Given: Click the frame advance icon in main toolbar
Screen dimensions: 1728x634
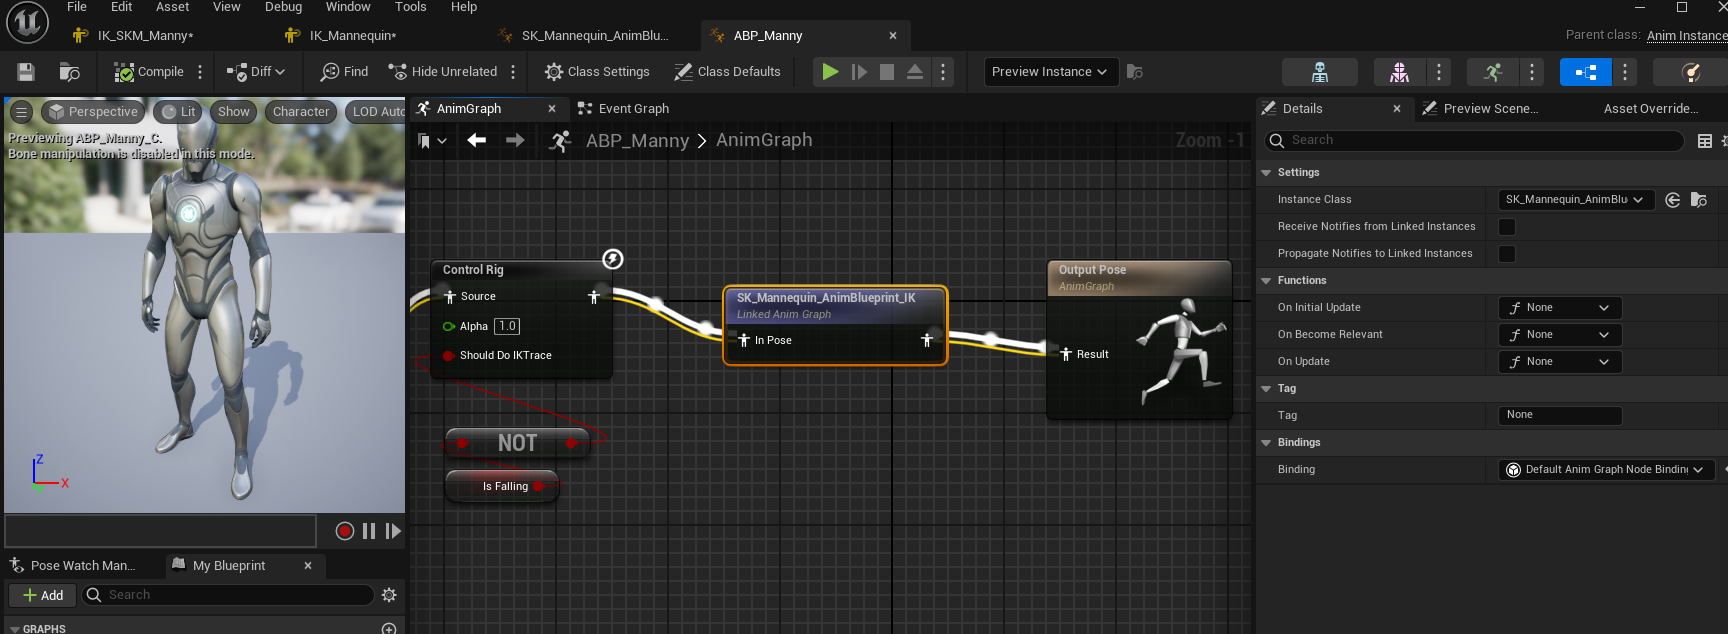Looking at the screenshot, I should 859,72.
